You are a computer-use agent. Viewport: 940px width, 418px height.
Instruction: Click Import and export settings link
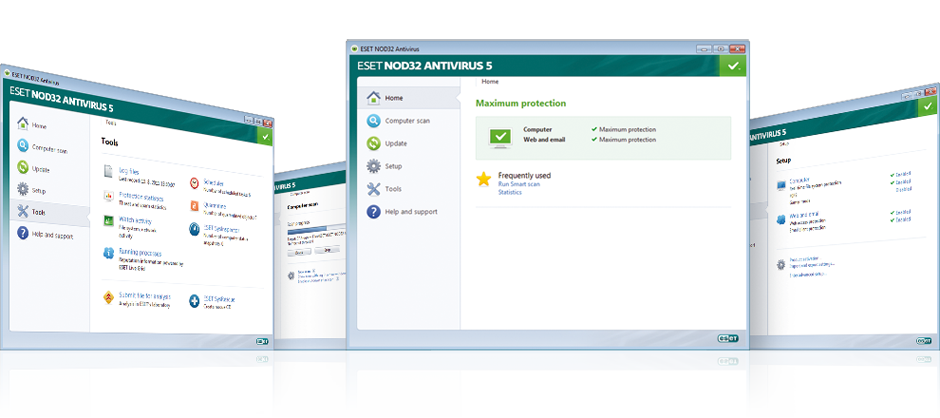(812, 264)
